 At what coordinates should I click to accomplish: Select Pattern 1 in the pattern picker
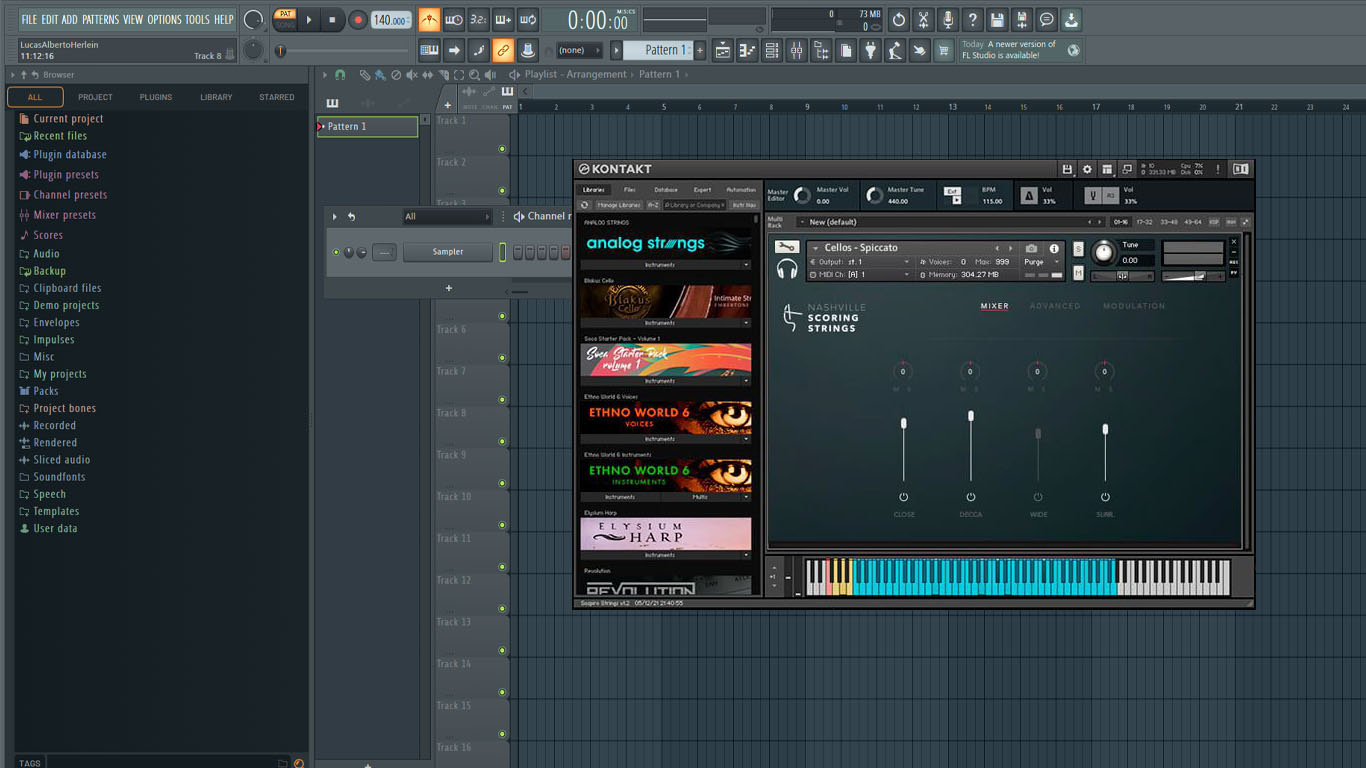pos(367,127)
